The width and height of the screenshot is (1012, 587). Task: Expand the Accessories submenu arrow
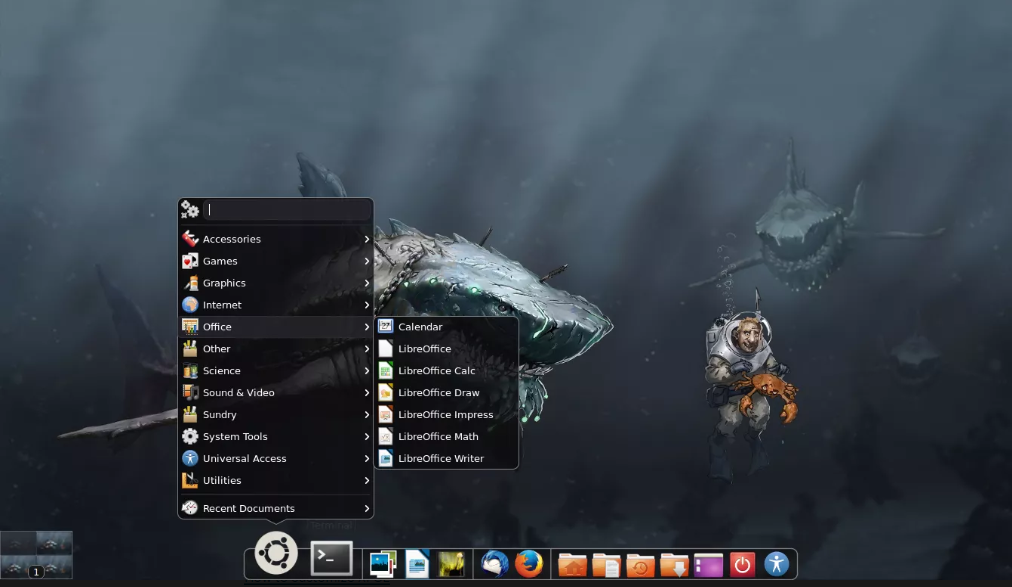click(367, 239)
